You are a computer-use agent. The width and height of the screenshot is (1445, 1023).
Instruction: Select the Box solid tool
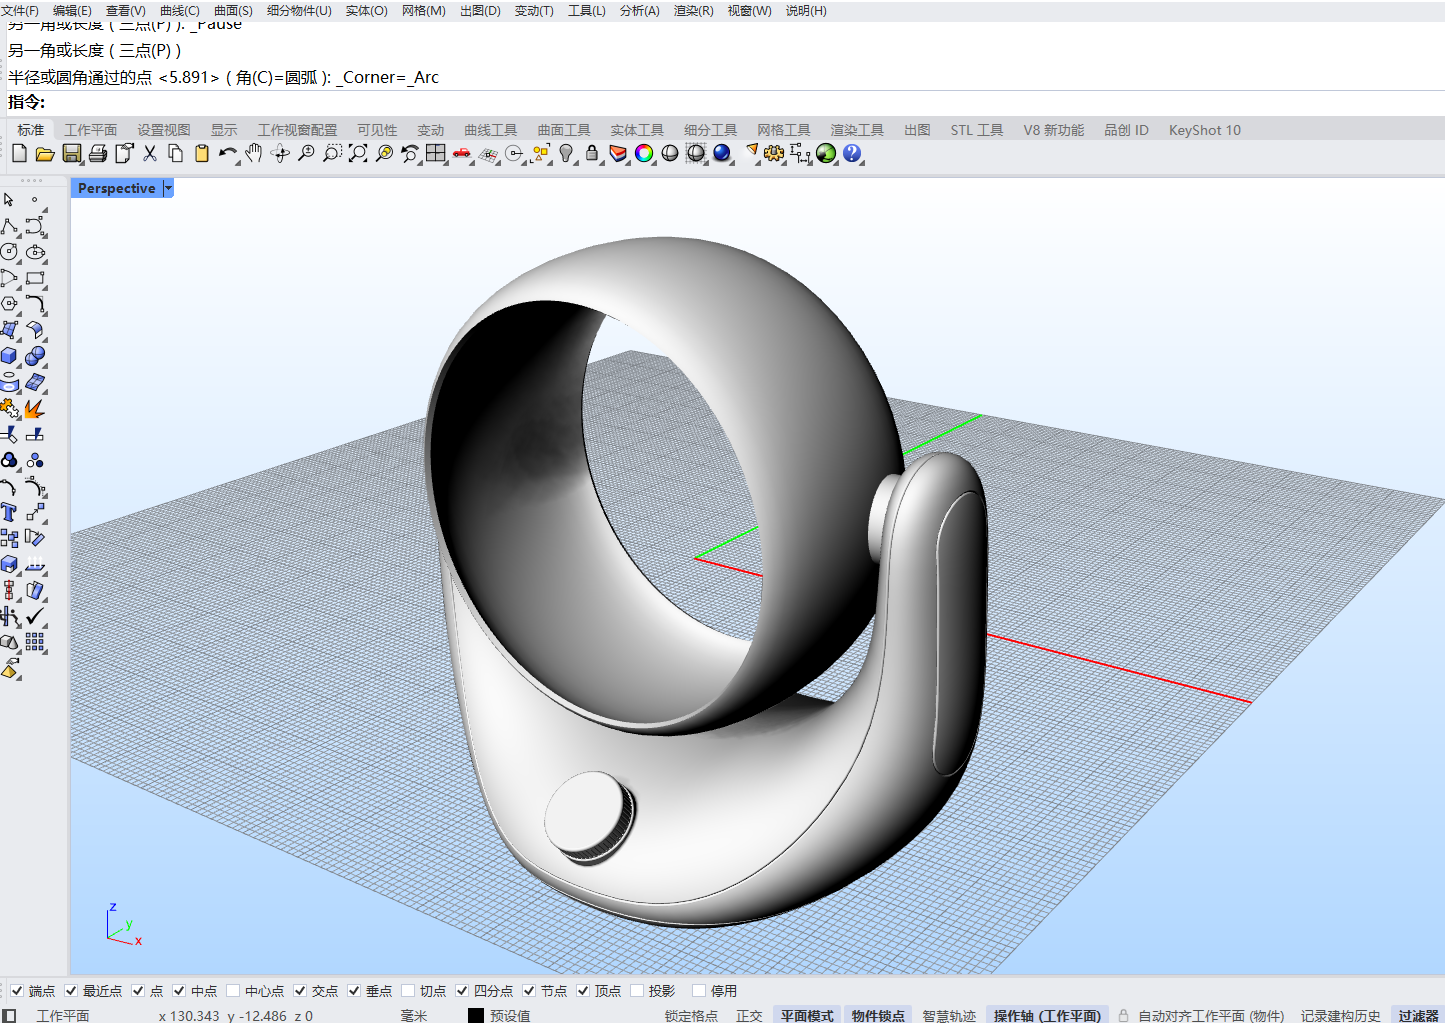point(9,356)
